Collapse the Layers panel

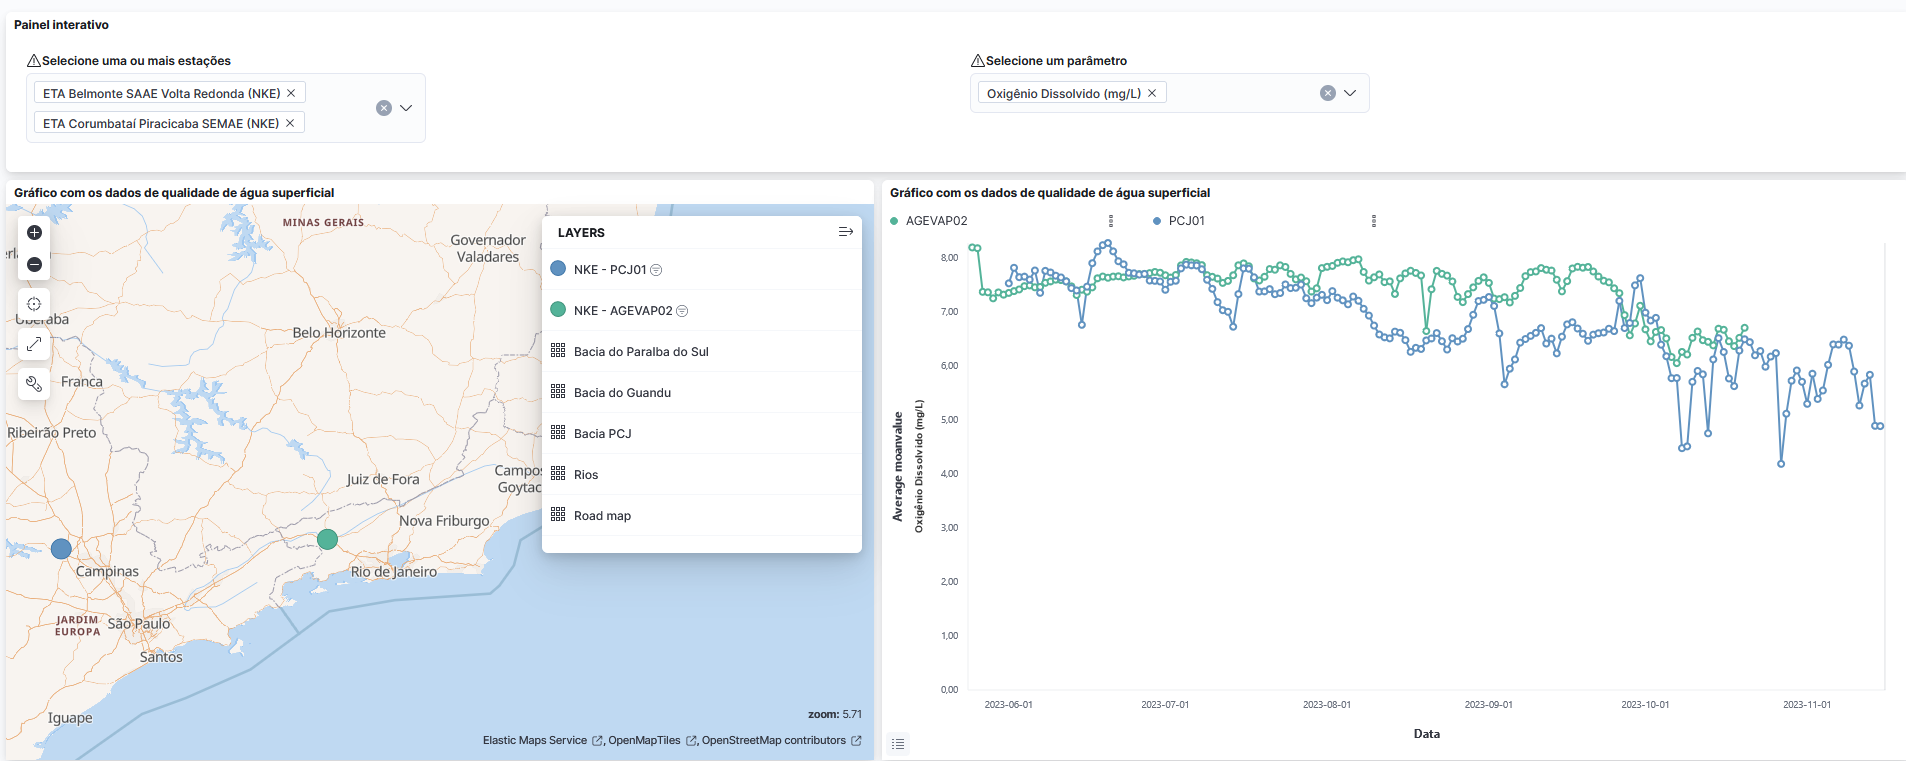[x=845, y=232]
